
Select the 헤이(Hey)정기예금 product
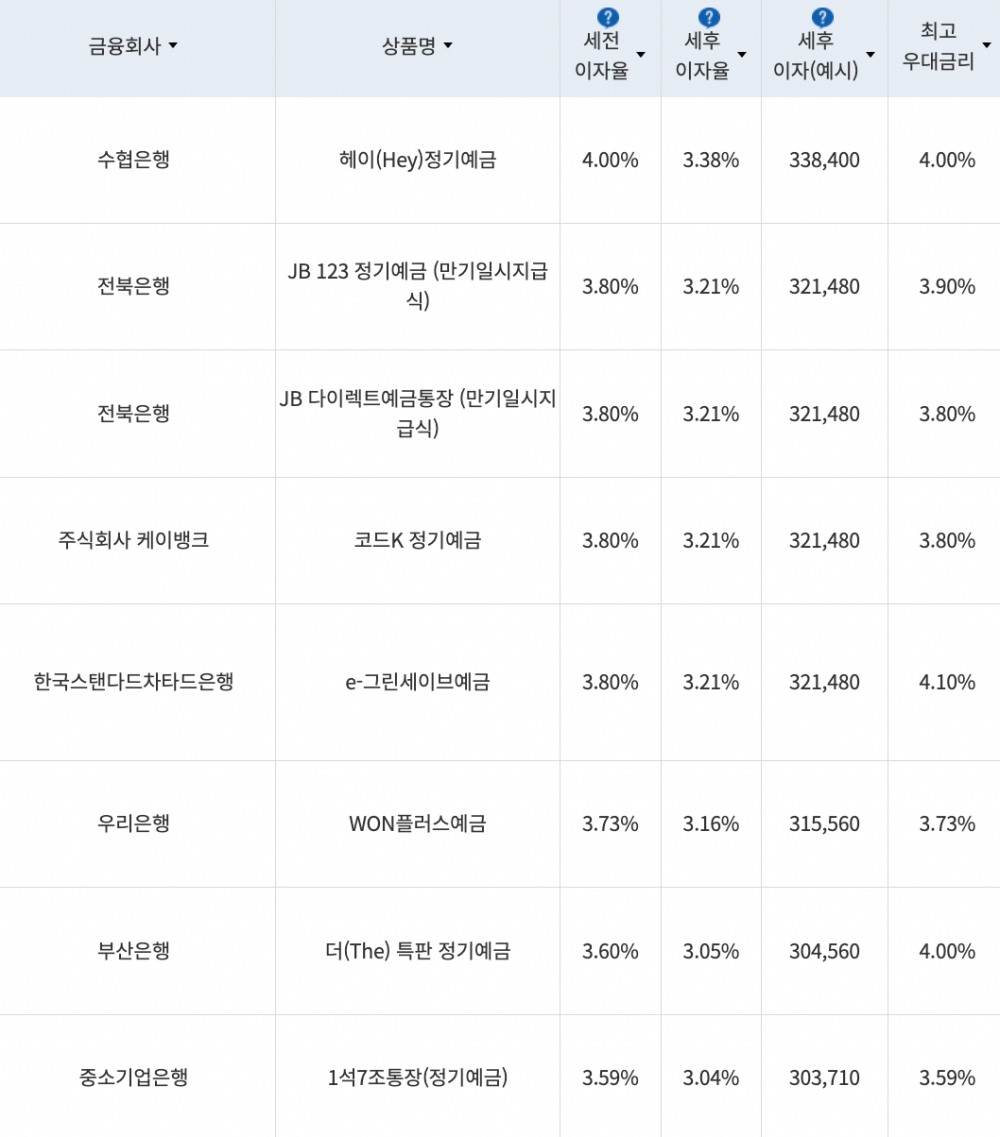coord(416,160)
